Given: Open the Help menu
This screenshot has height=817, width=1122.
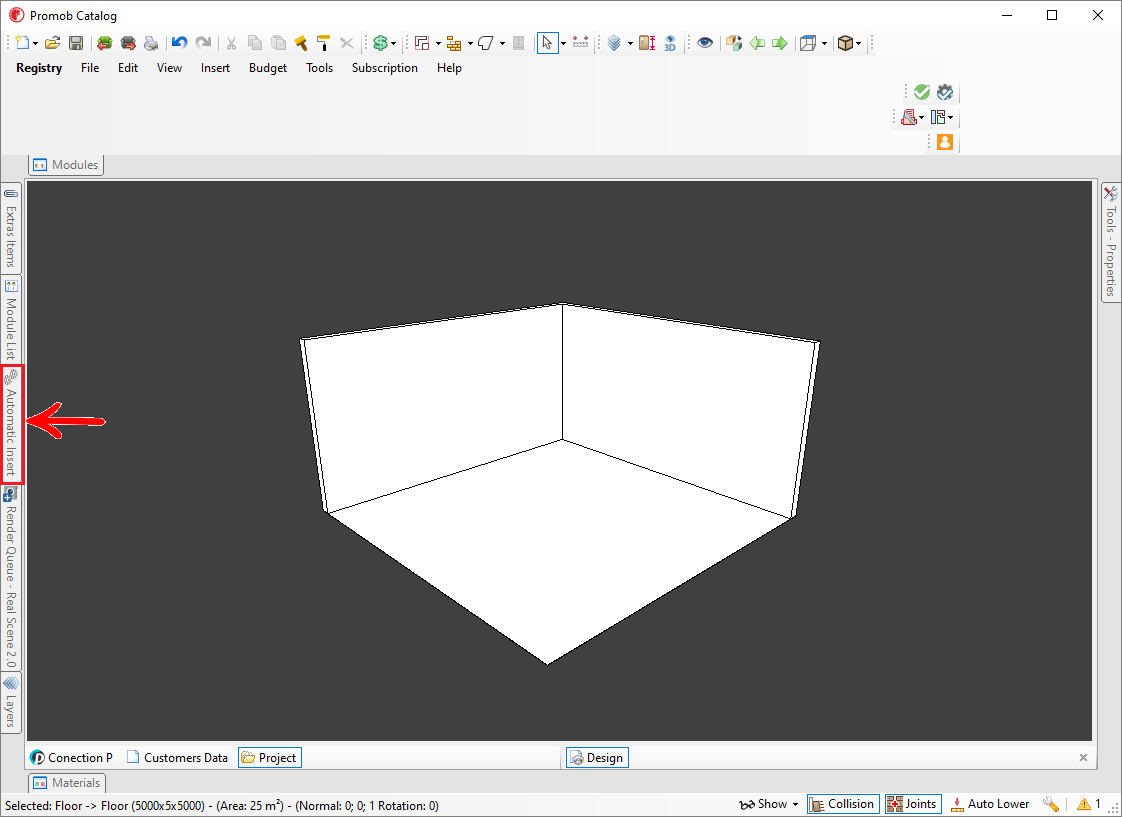Looking at the screenshot, I should (449, 68).
